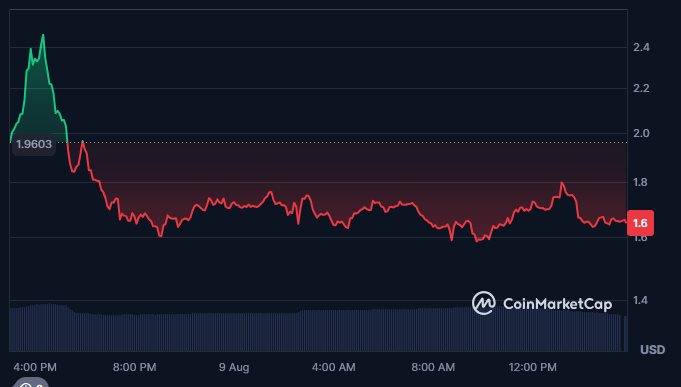Click the 1.4 price axis label
681x387 pixels.
pyautogui.click(x=640, y=300)
